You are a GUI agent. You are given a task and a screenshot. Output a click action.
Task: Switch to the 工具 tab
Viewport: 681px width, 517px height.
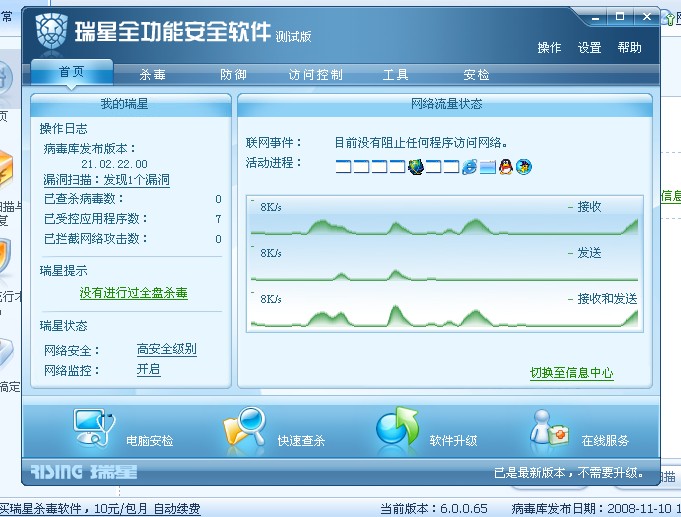click(395, 75)
